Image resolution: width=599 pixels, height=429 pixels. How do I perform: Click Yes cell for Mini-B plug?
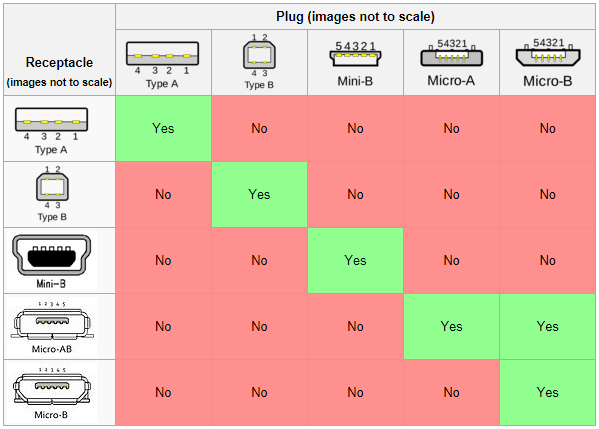355,261
